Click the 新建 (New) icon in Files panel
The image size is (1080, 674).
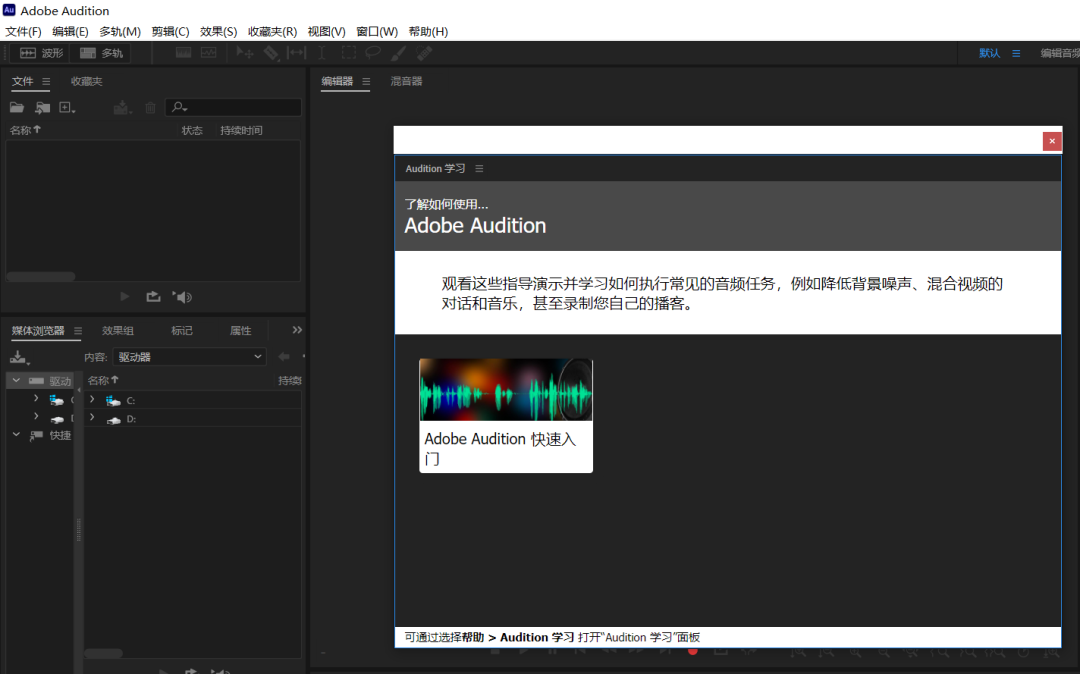coord(66,107)
